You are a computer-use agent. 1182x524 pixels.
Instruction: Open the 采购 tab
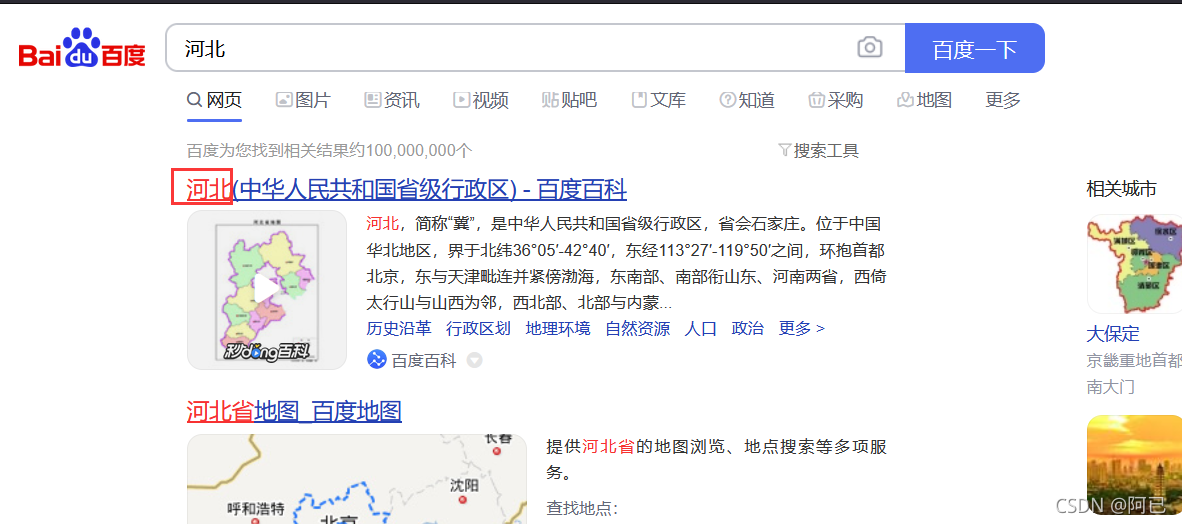click(836, 100)
